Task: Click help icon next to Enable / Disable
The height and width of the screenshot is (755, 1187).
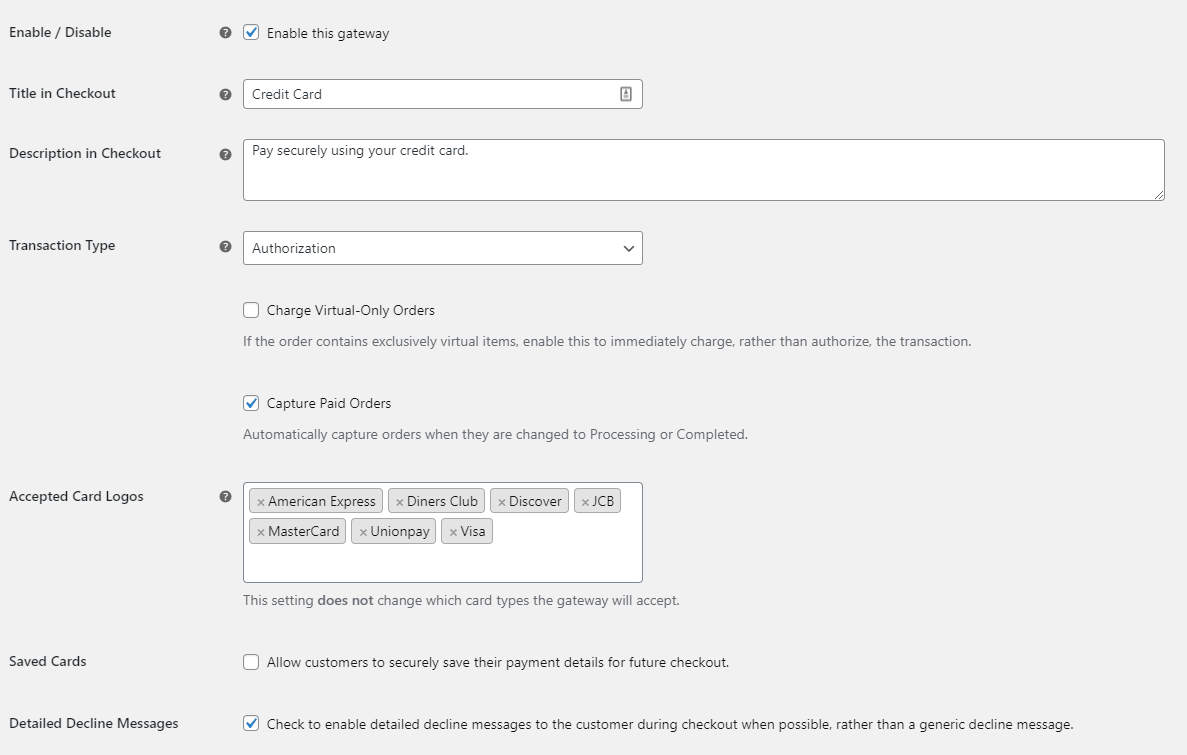Action: pos(225,33)
